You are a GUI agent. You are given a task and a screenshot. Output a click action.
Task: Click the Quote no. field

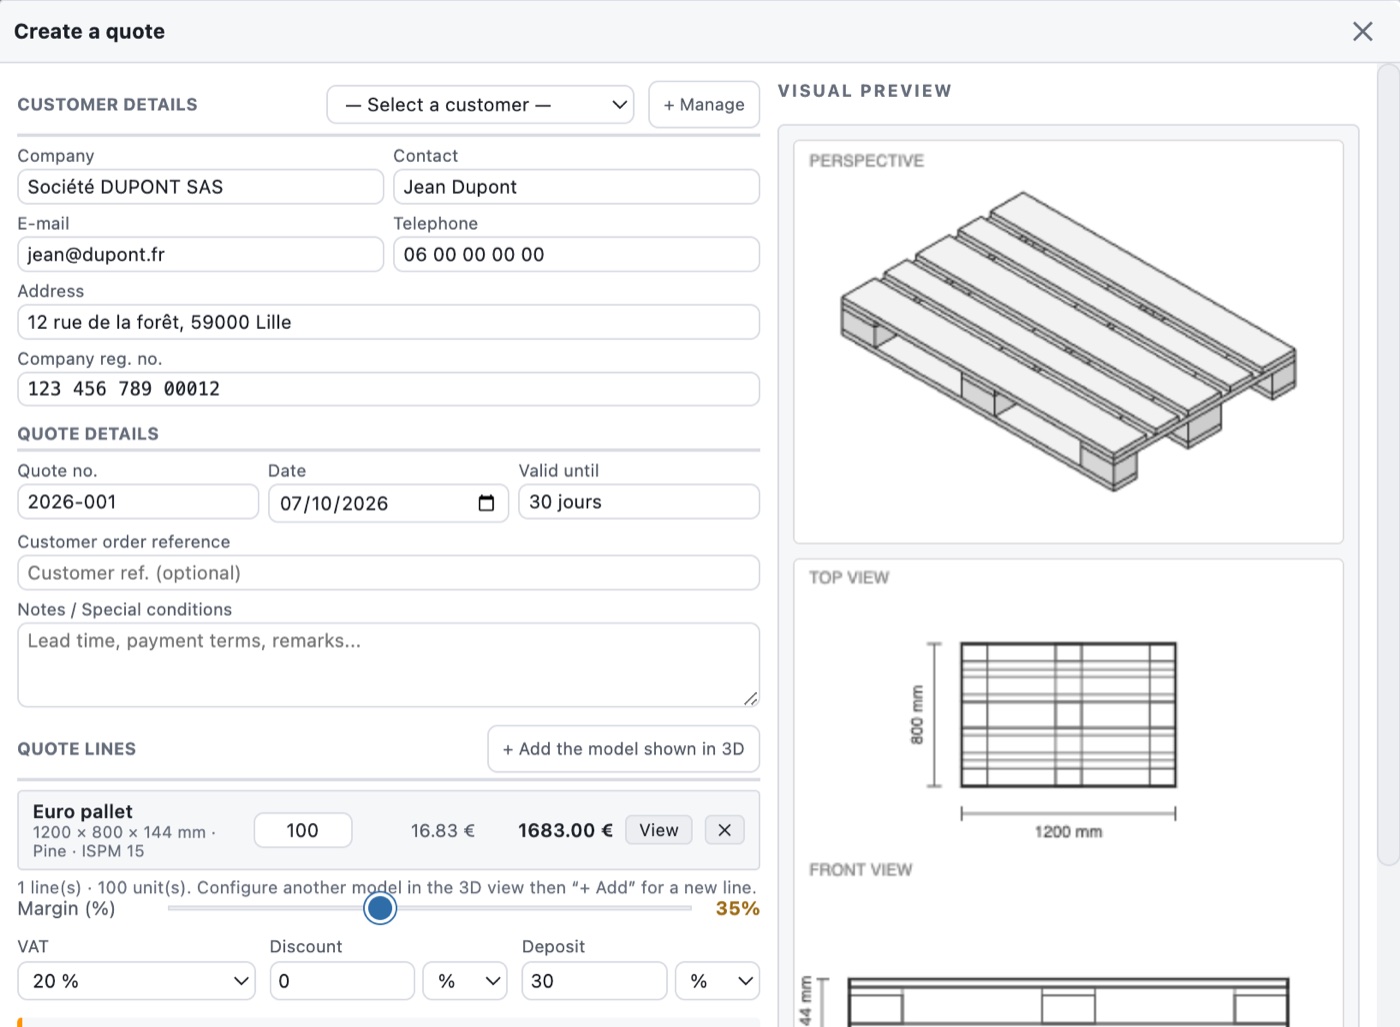[138, 502]
